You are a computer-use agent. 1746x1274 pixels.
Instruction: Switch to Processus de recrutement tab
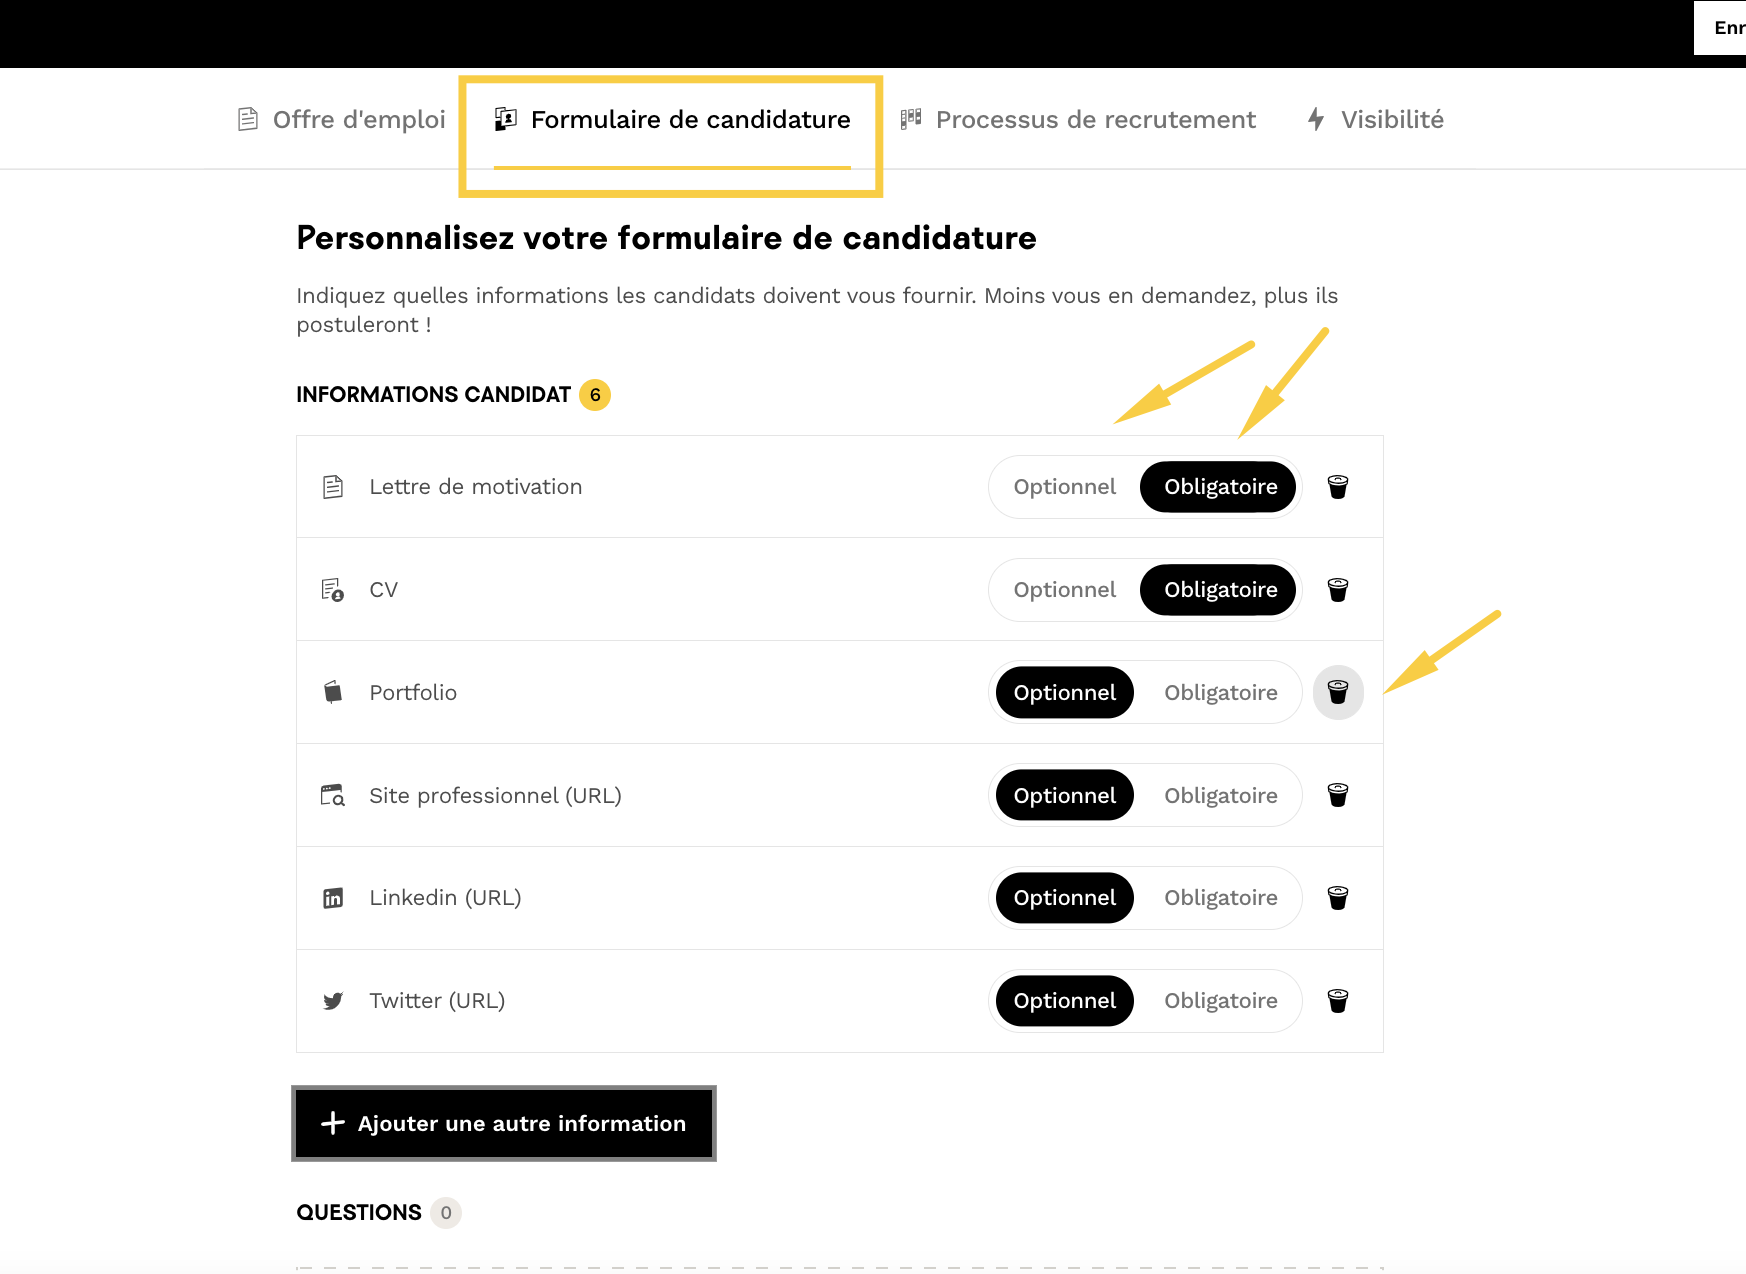pos(1078,120)
